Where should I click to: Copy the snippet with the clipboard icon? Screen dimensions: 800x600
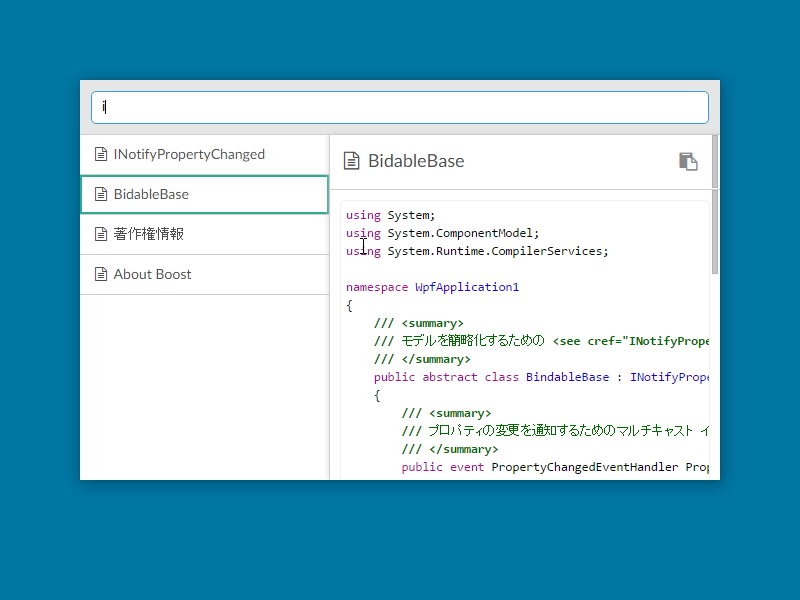point(688,161)
